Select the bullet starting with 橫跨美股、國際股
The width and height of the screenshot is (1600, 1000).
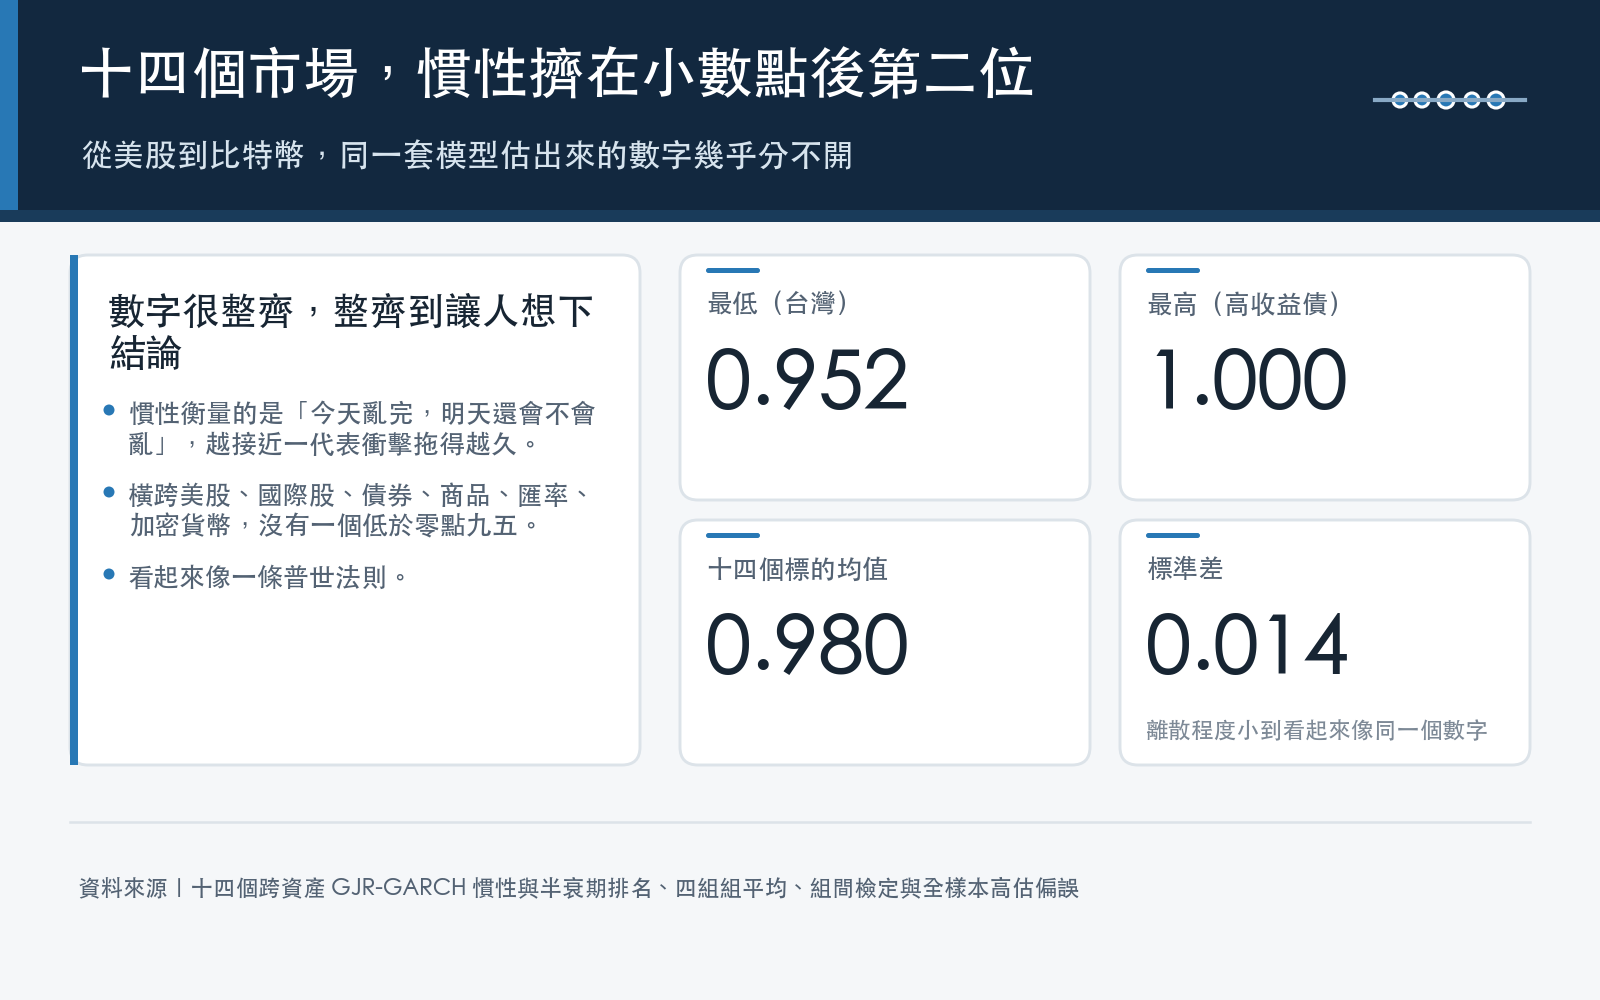coord(361,510)
